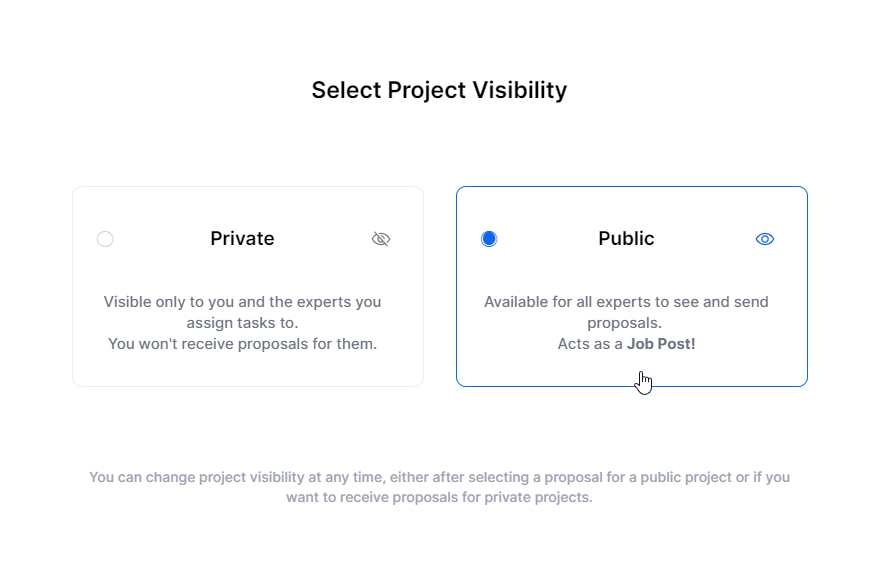Click the crossed-out eye icon on Private card
This screenshot has width=879, height=566.
click(381, 239)
